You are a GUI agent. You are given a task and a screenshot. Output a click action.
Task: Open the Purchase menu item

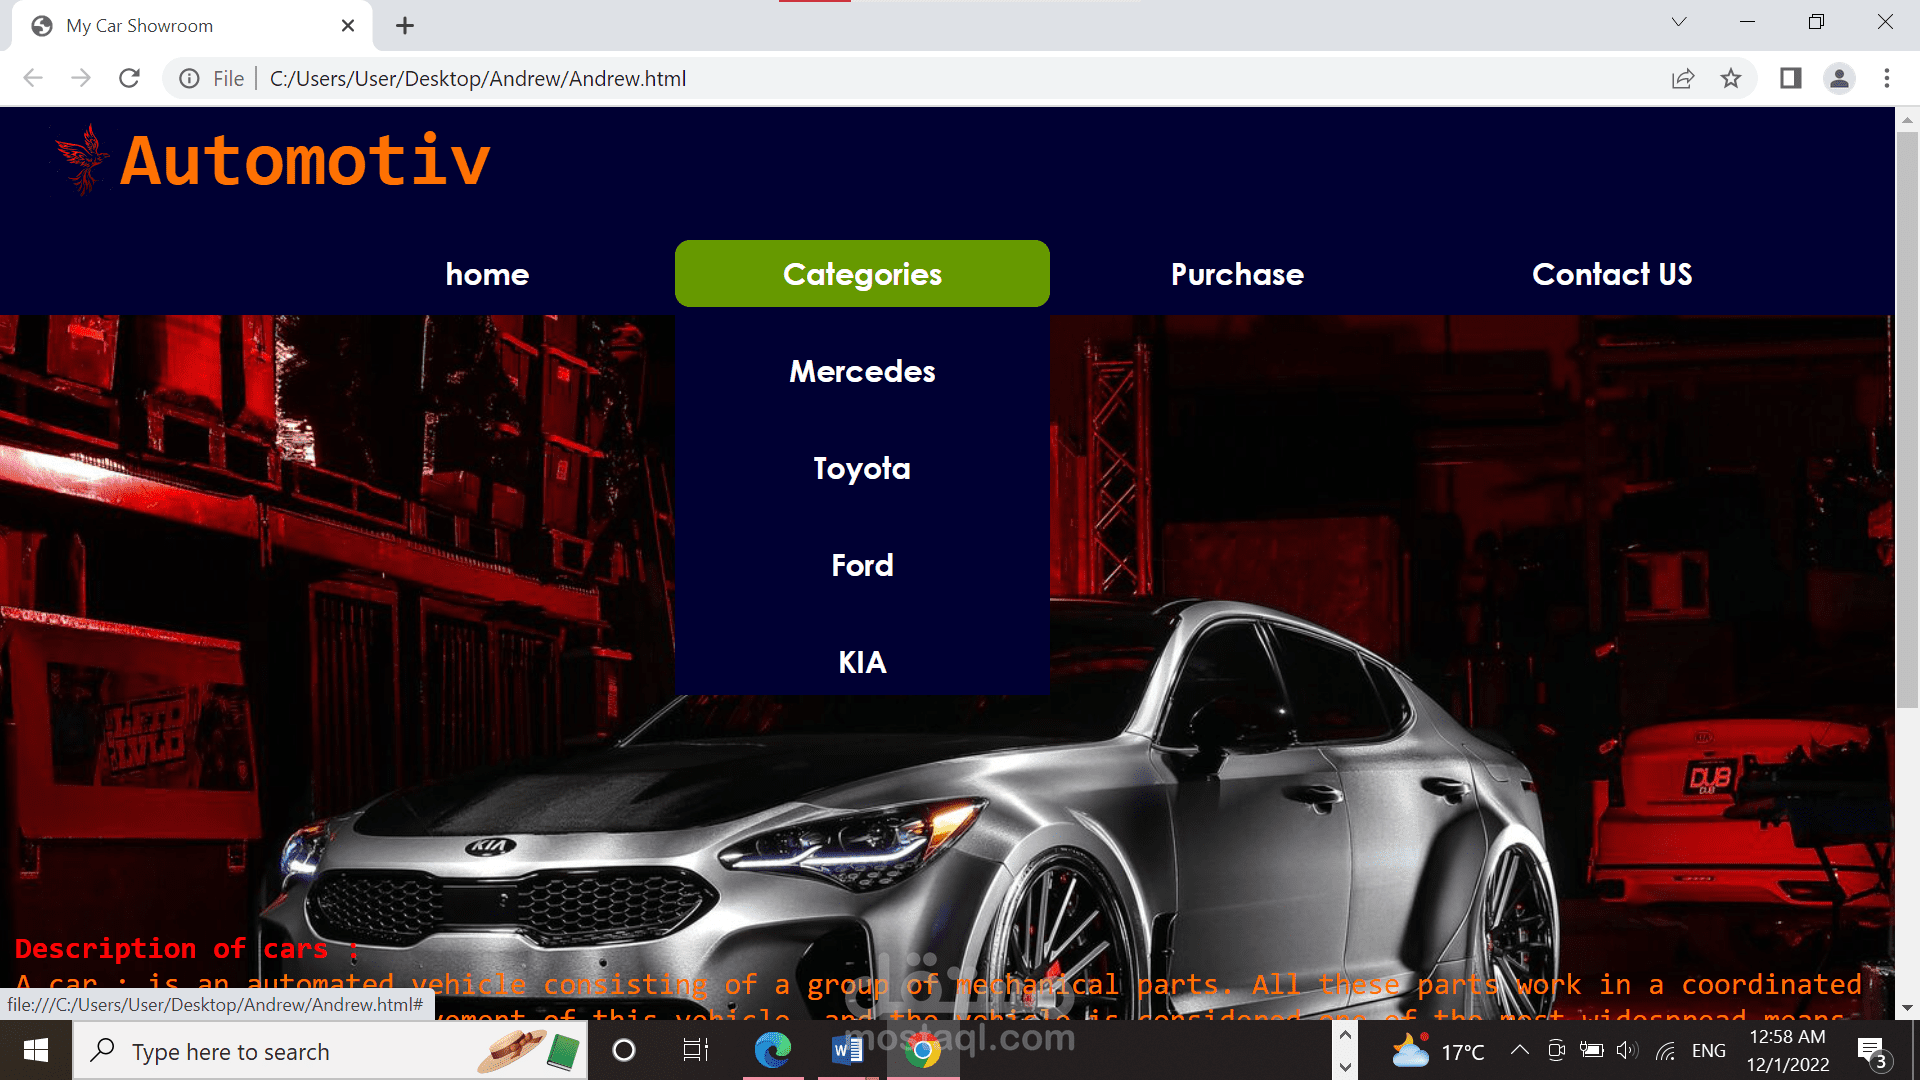click(1237, 274)
